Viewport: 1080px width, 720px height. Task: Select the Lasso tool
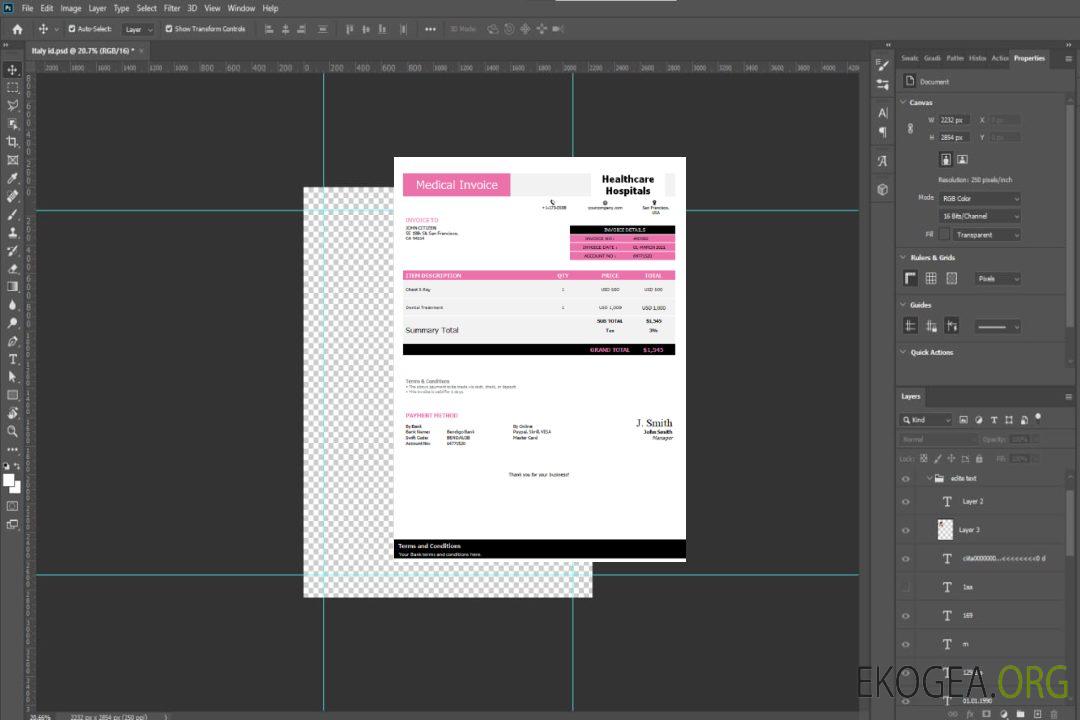click(x=13, y=106)
